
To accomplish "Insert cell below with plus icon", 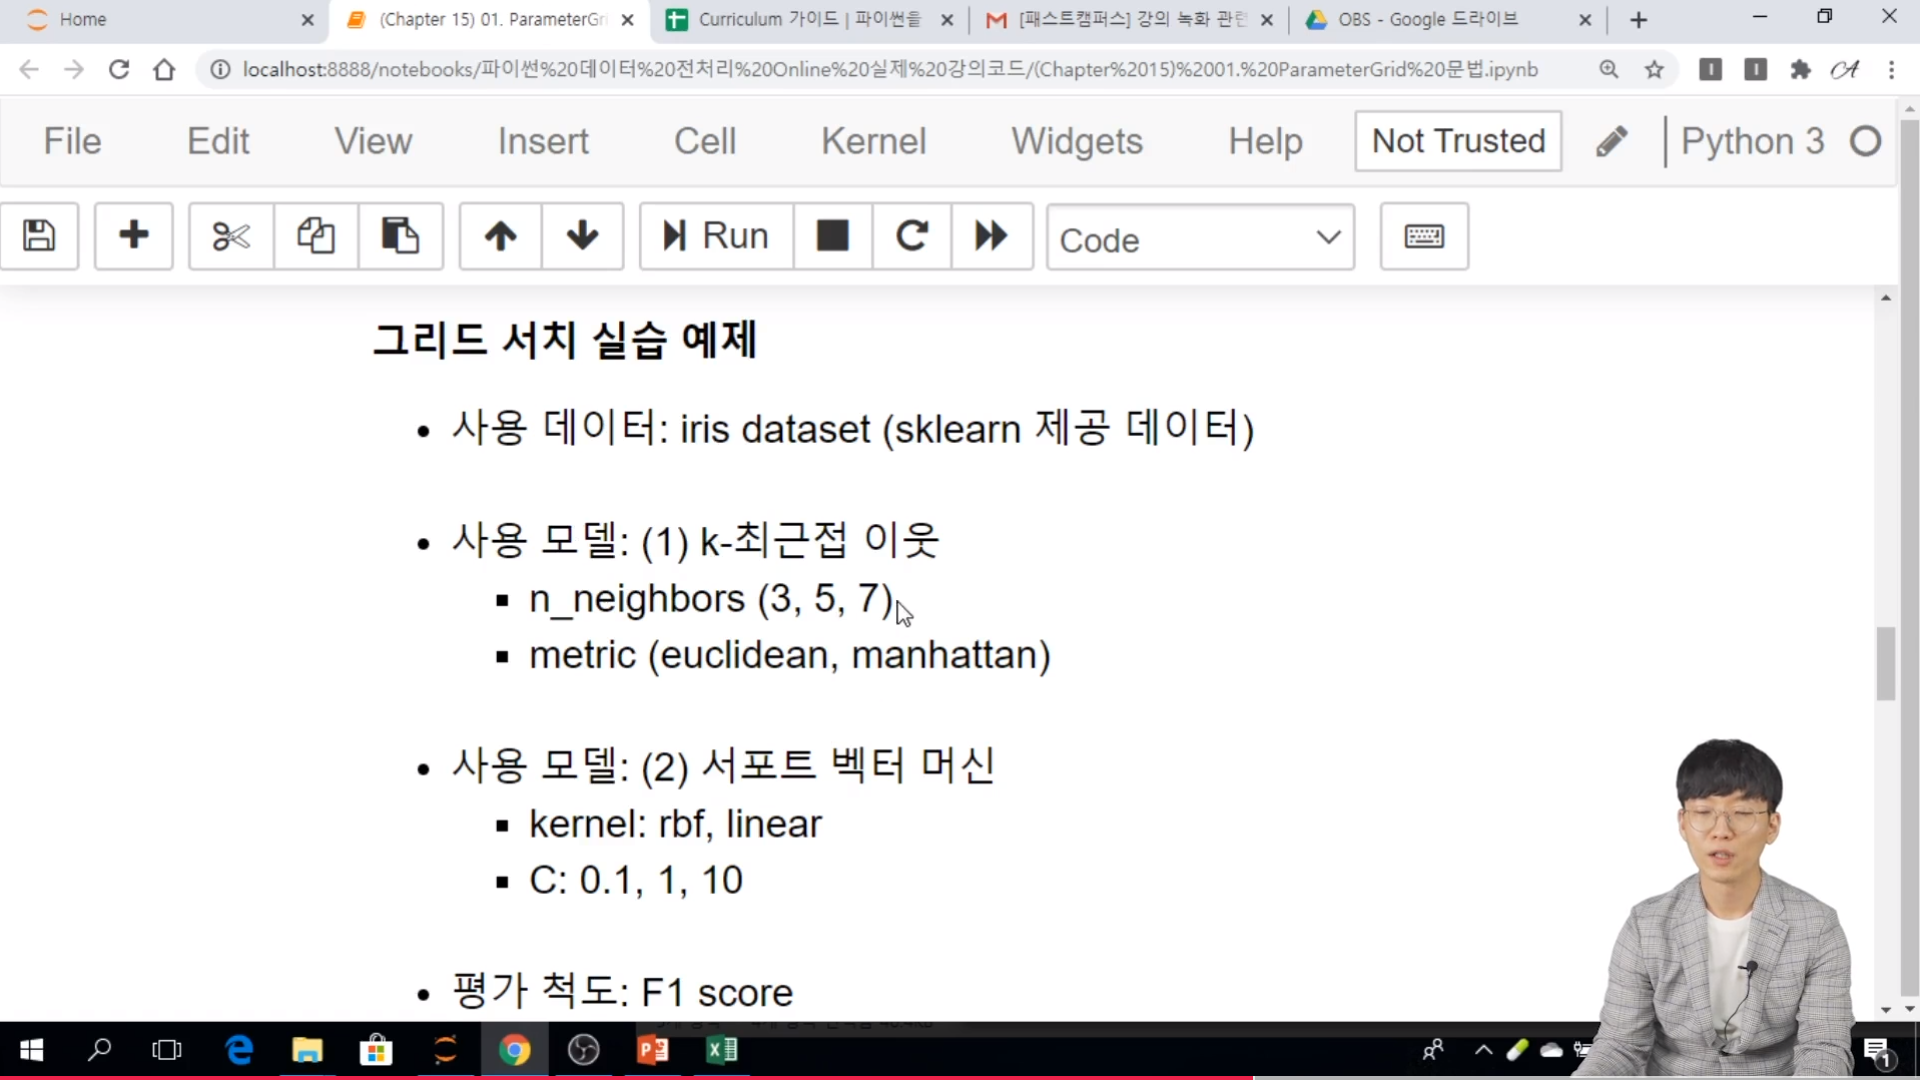I will click(133, 237).
